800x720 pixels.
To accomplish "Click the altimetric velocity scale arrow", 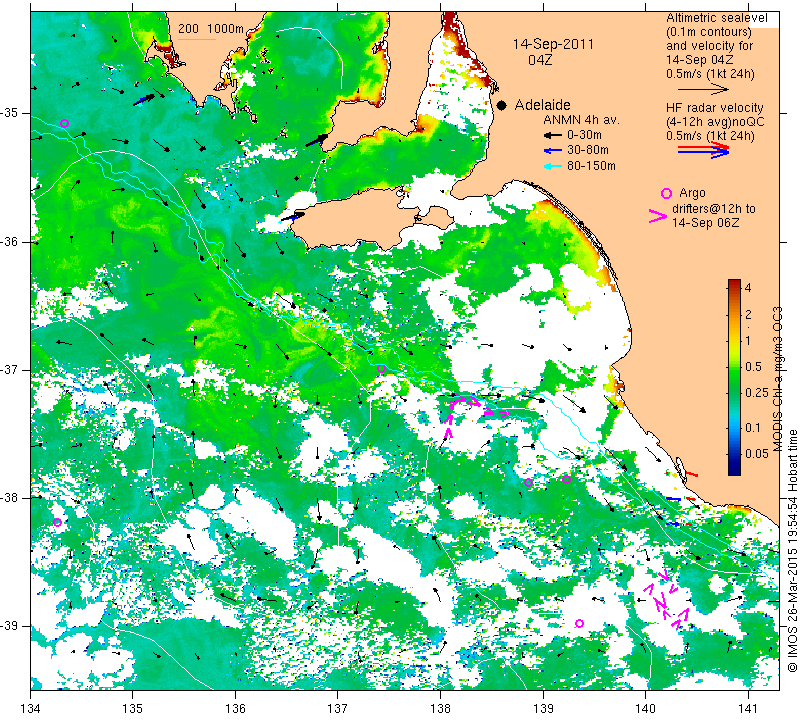I will 703,90.
